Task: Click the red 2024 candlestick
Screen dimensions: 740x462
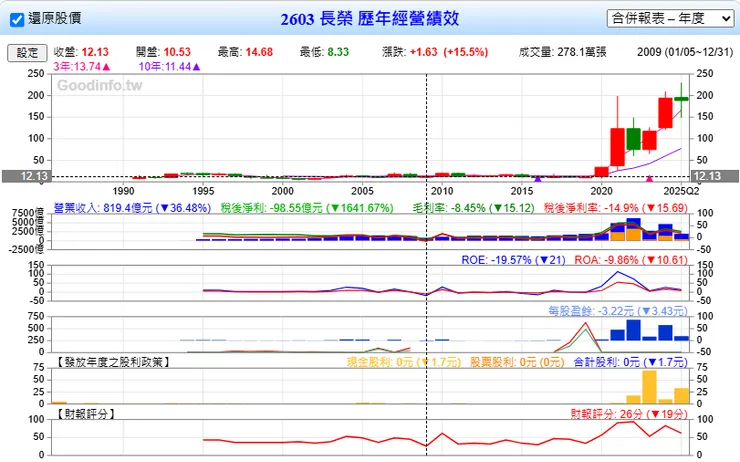Action: coord(665,113)
